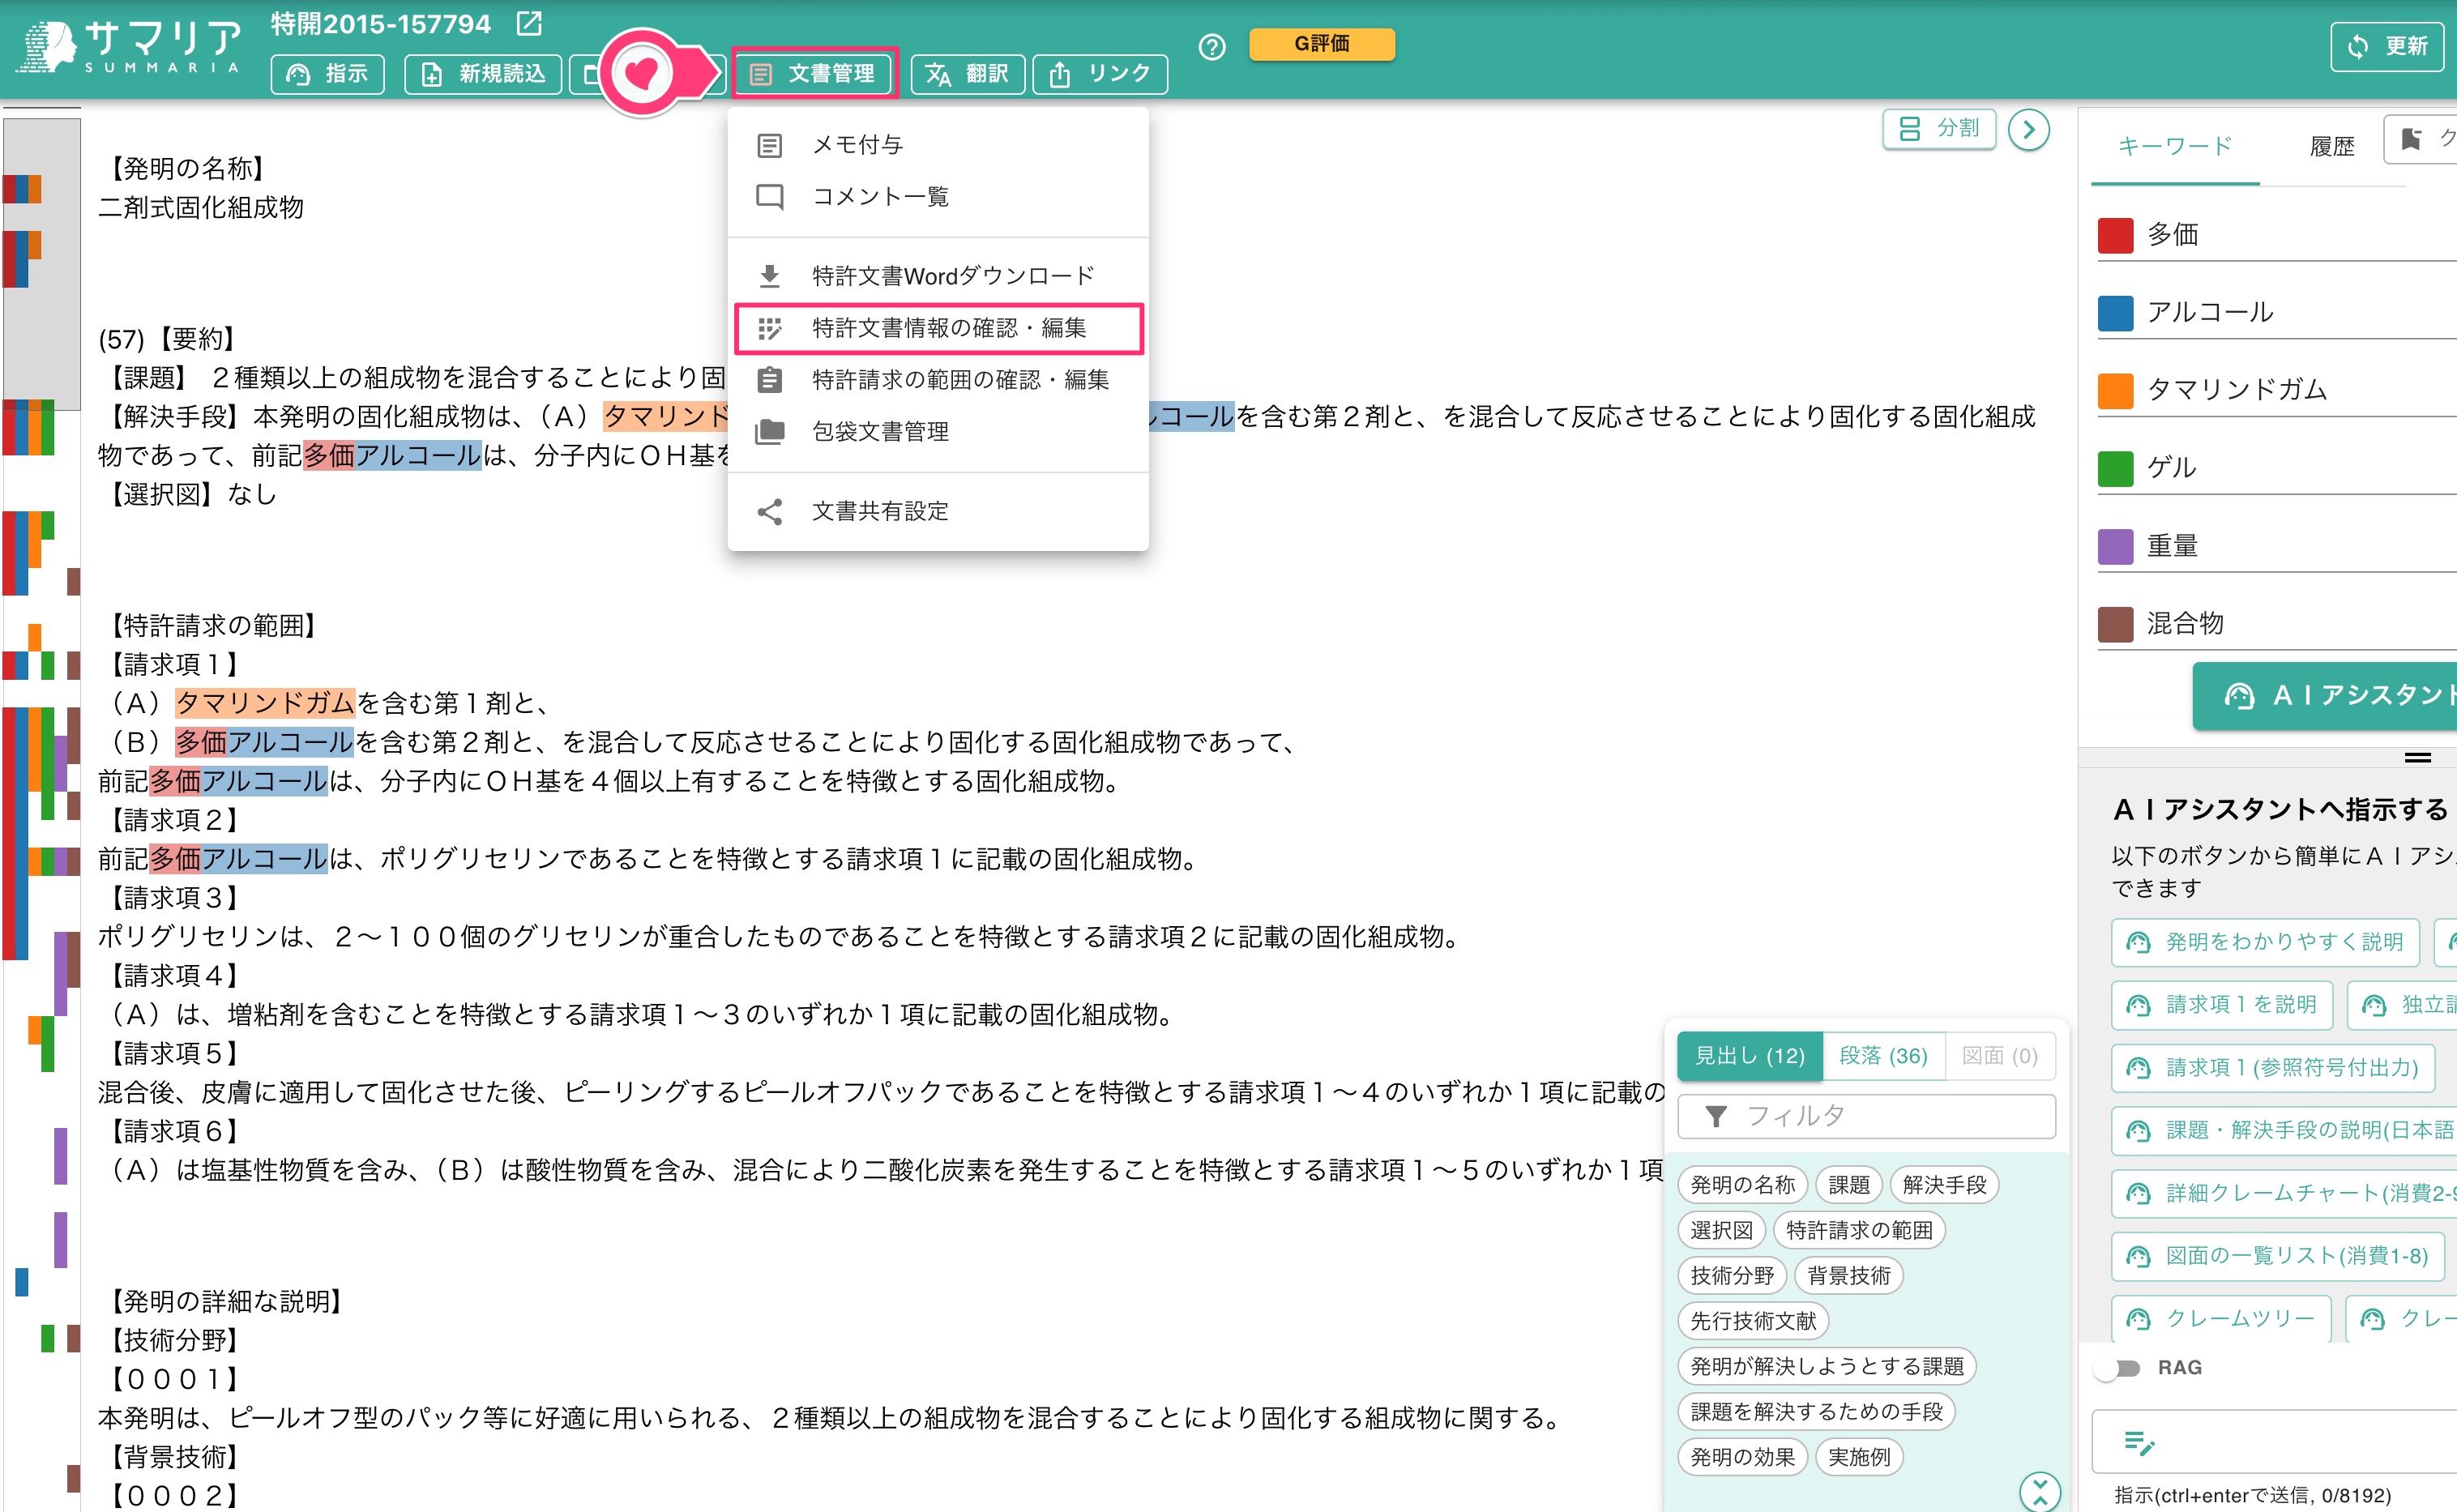Toggle the RAG switch

pos(2118,1368)
